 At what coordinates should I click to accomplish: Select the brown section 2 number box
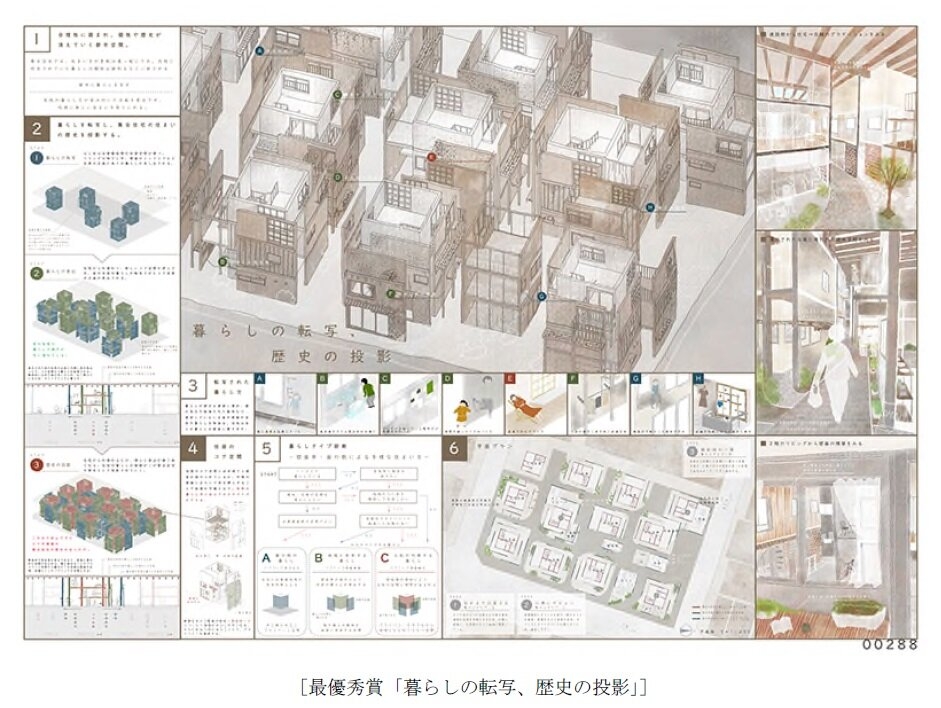coord(37,127)
